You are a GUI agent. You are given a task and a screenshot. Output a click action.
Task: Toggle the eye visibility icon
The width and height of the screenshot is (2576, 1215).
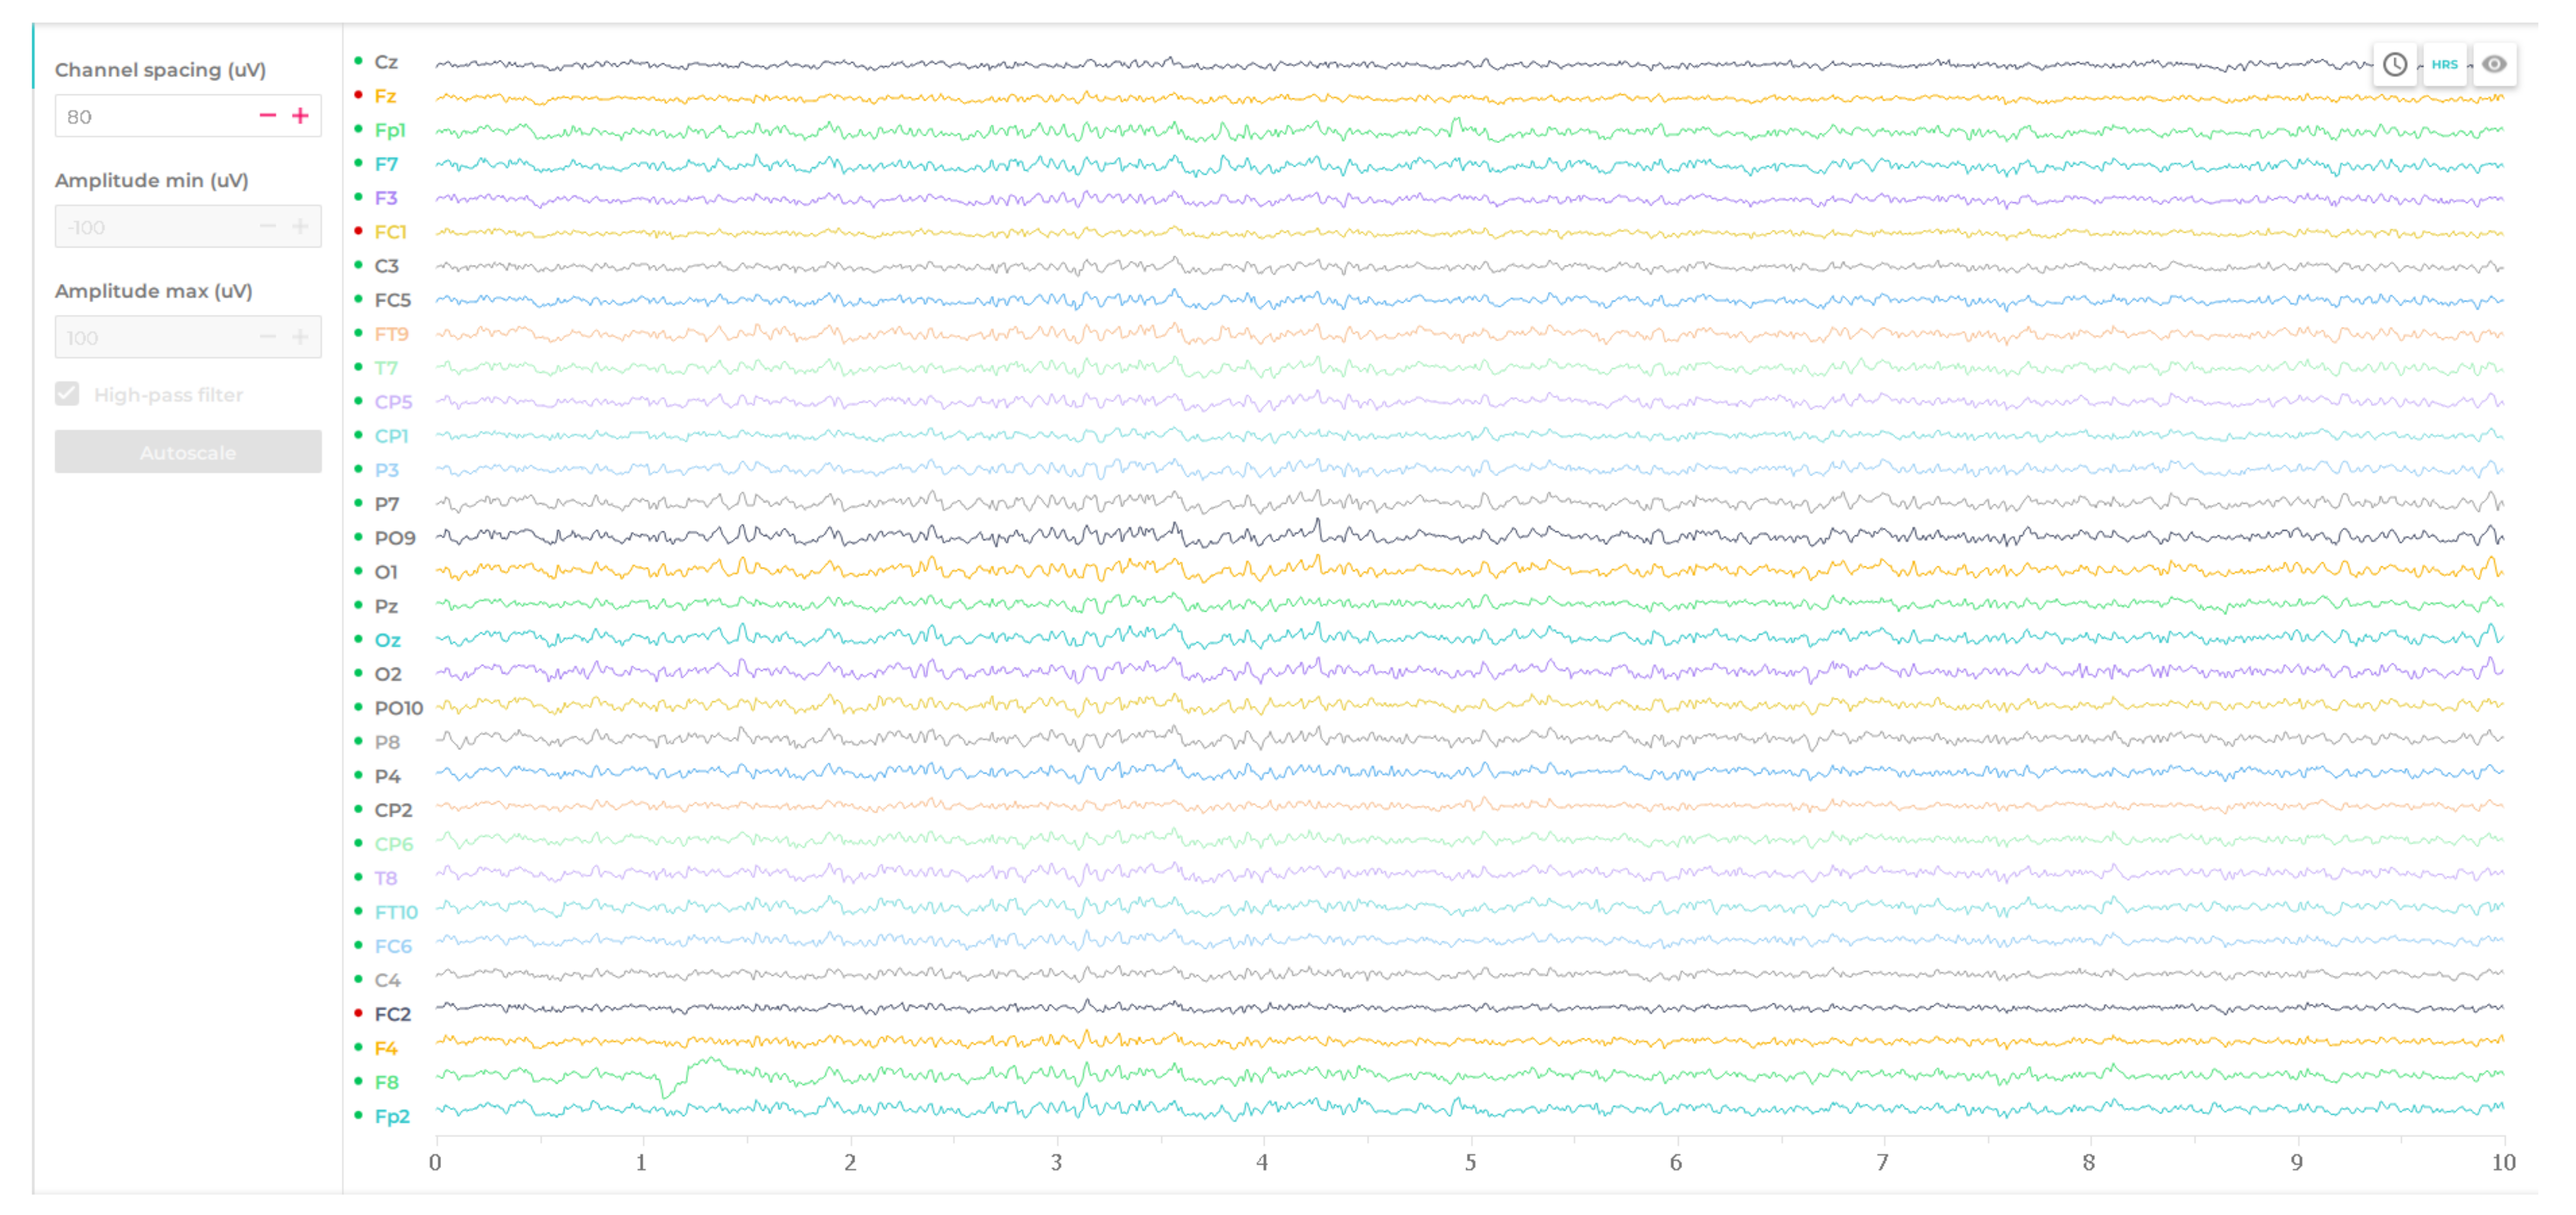tap(2494, 65)
